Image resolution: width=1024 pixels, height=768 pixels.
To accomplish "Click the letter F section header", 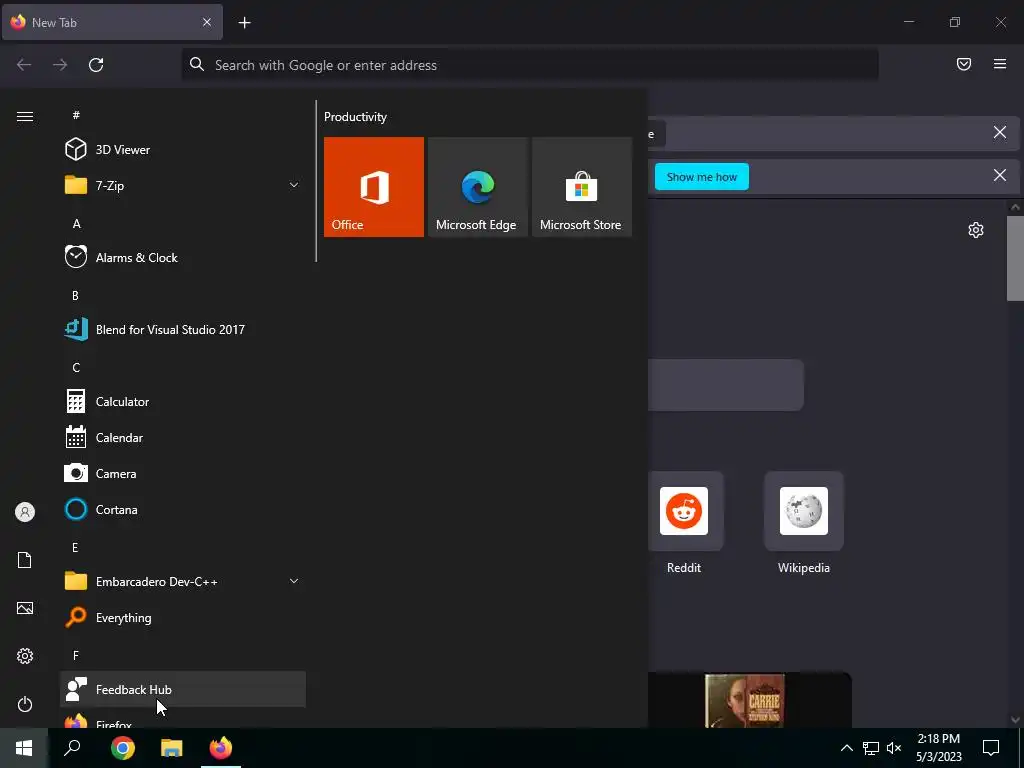I will coord(76,655).
